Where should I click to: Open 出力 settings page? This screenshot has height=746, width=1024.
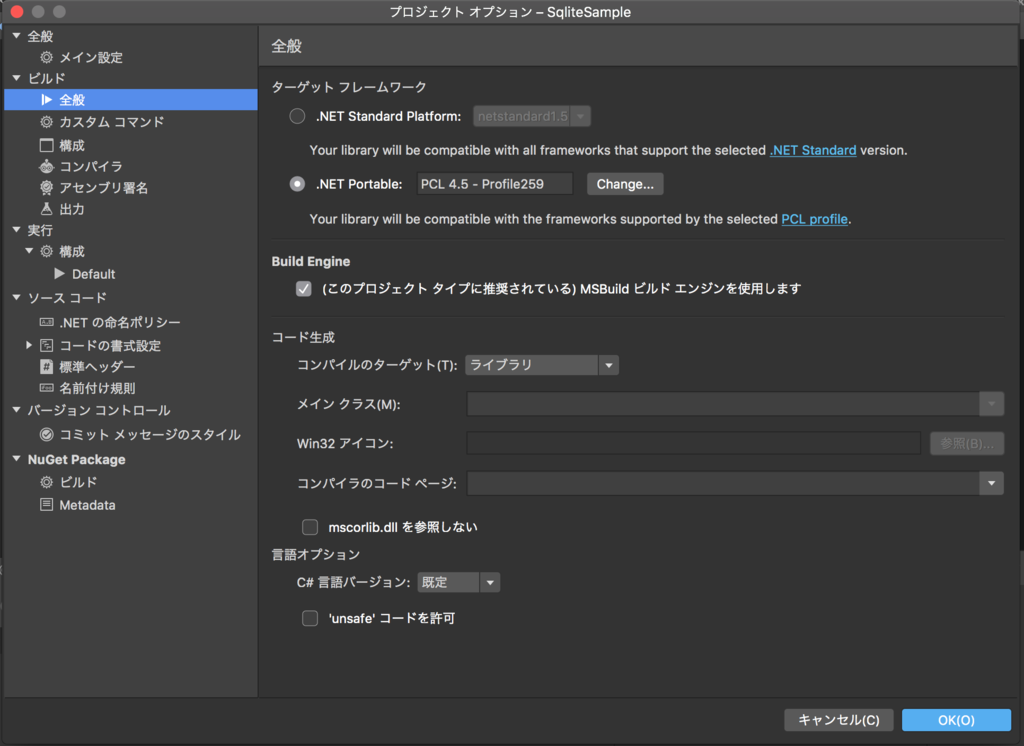(72, 209)
